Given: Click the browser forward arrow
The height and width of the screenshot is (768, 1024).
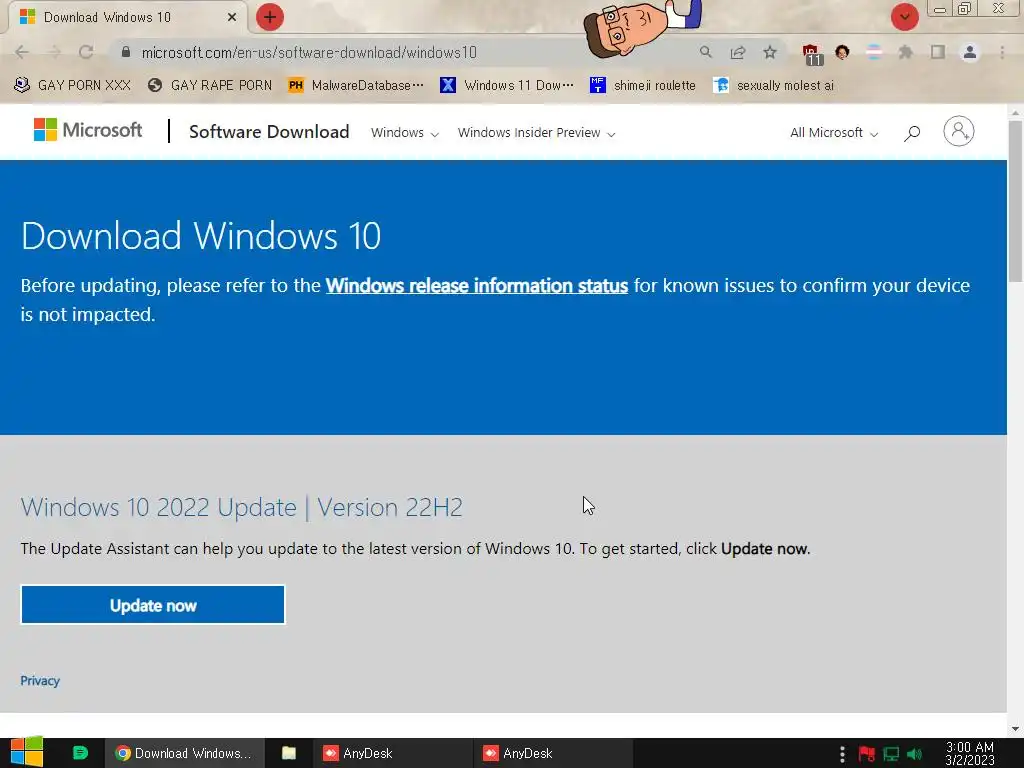Looking at the screenshot, I should (54, 52).
